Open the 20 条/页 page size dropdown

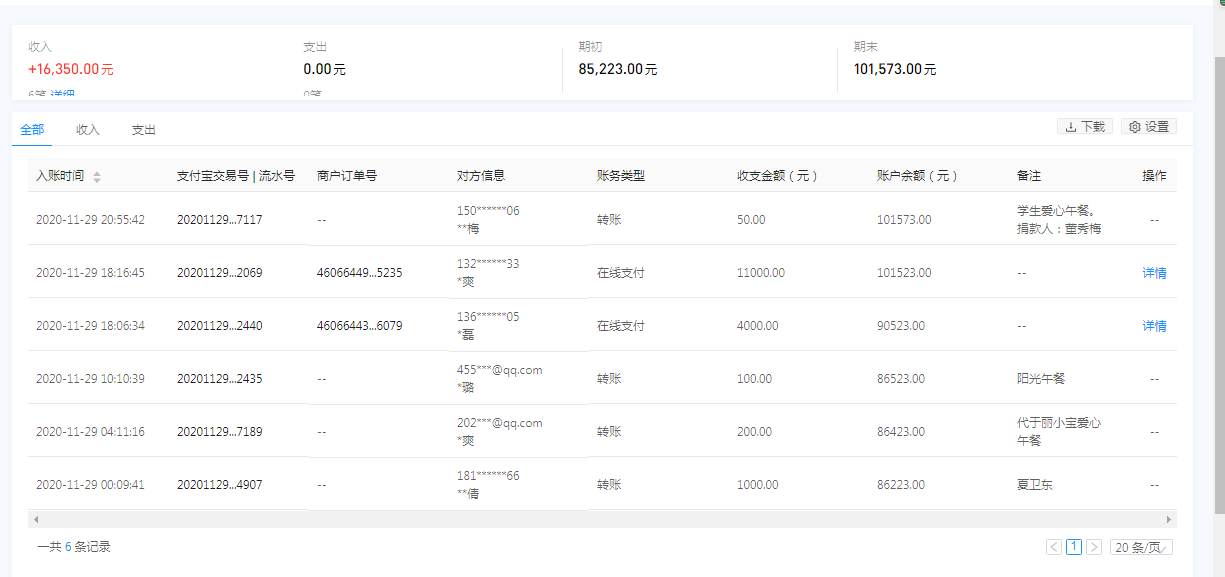click(x=1141, y=547)
